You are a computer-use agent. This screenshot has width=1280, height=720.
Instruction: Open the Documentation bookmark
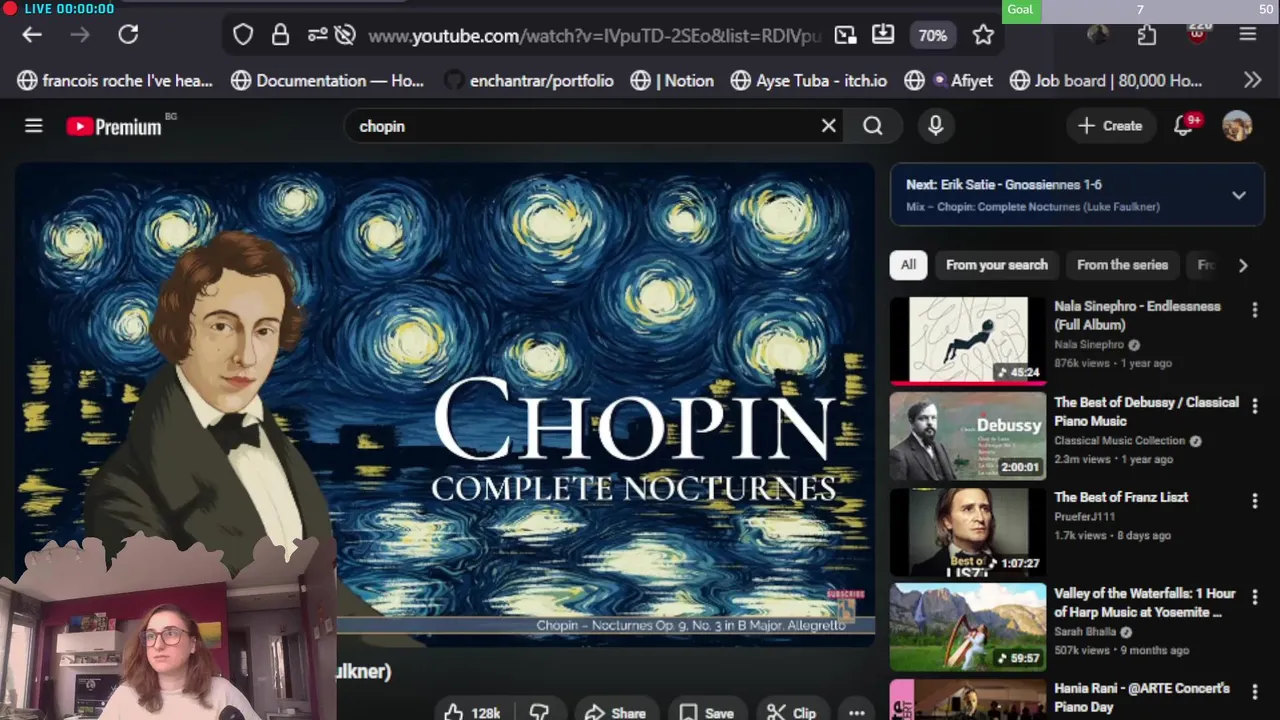[327, 80]
